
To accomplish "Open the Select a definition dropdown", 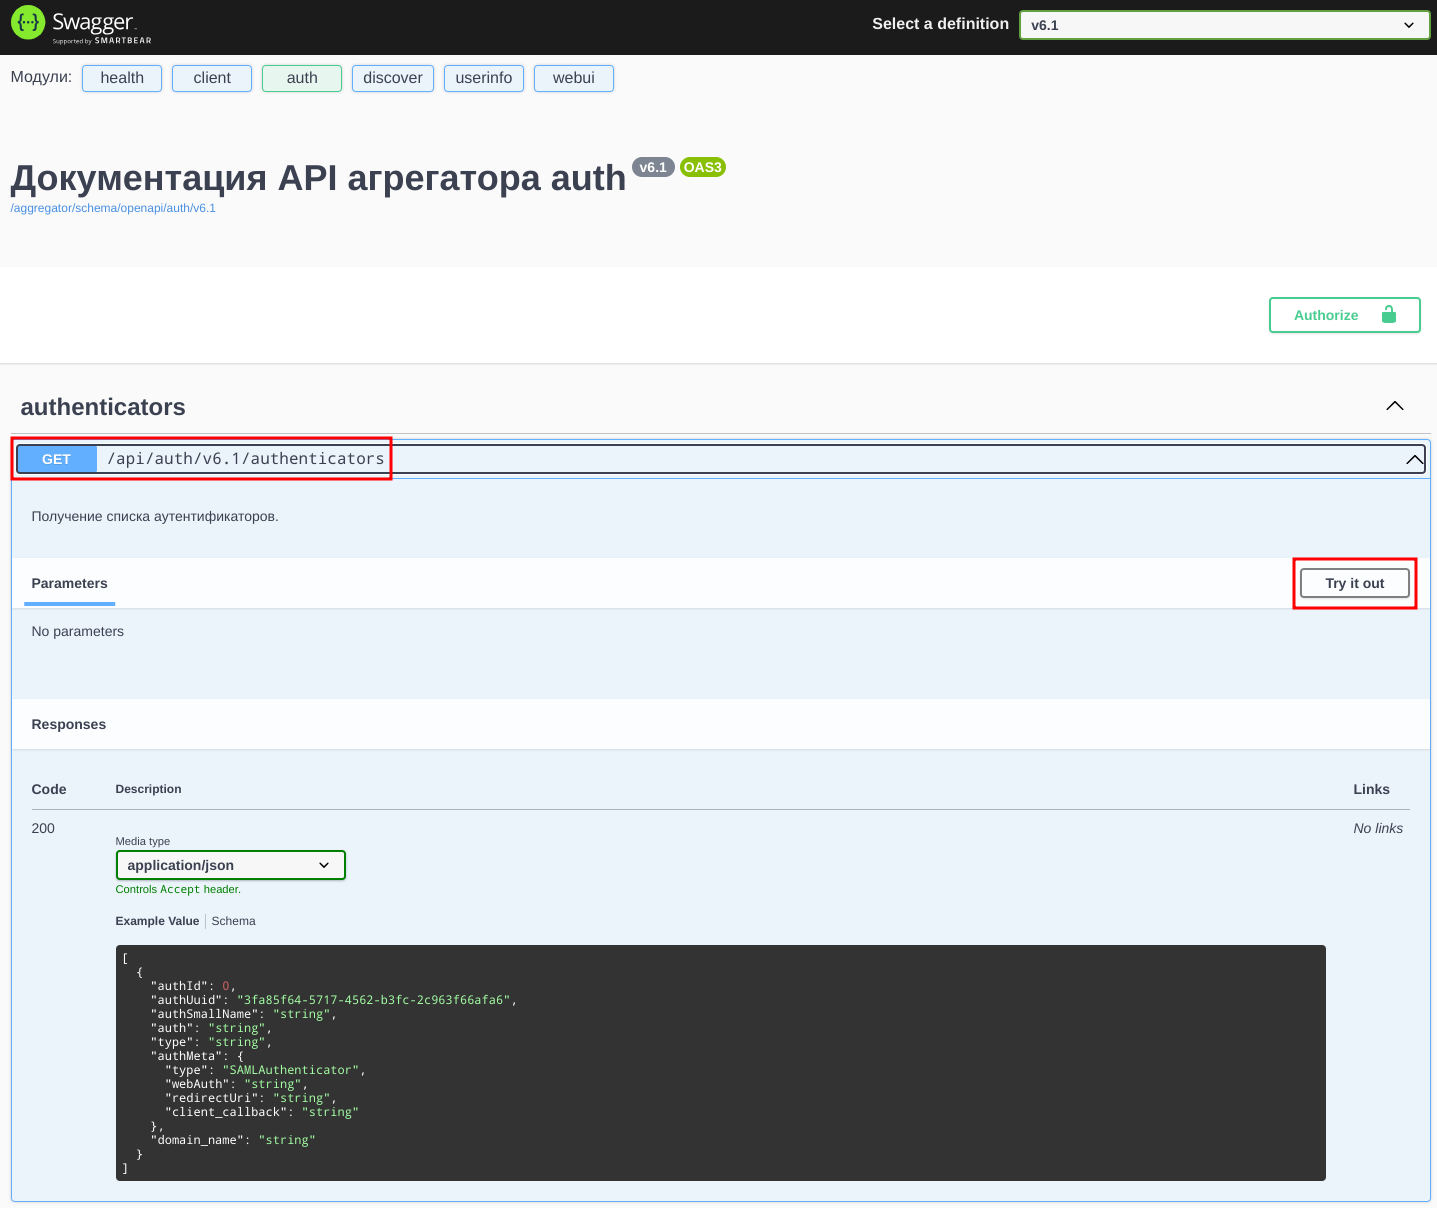I will [1225, 25].
